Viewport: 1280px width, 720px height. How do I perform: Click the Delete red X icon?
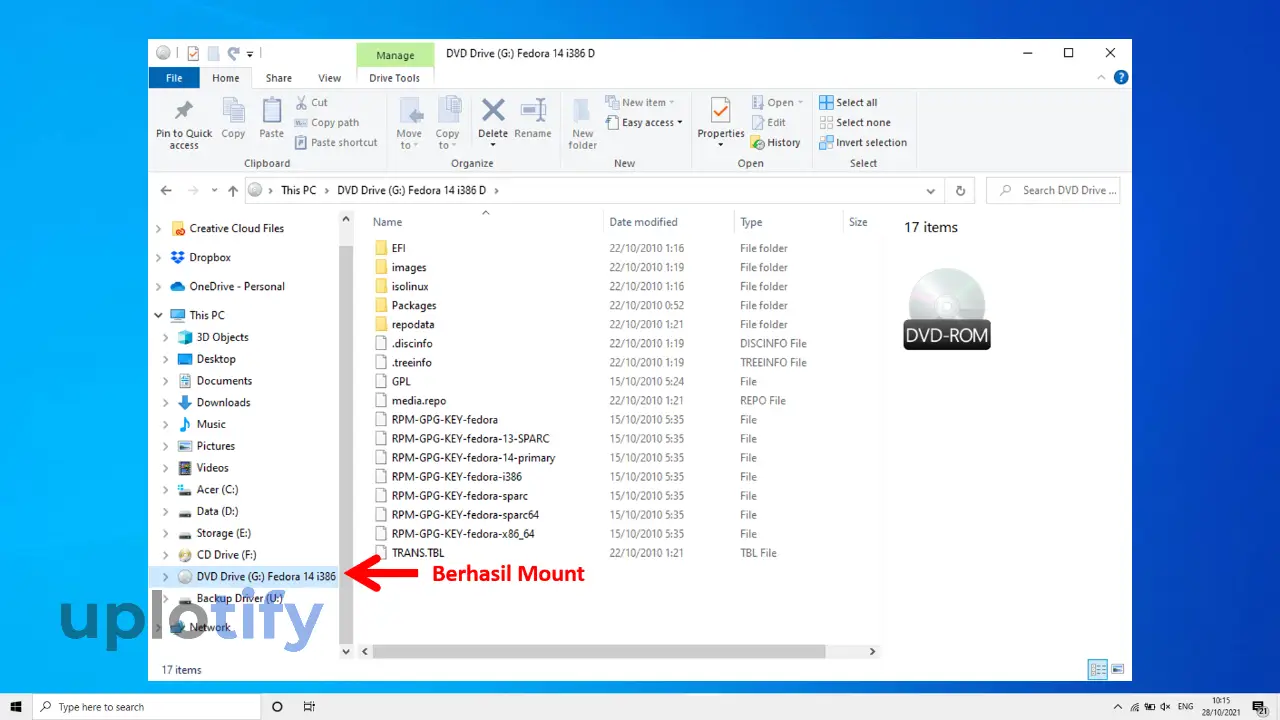point(493,110)
